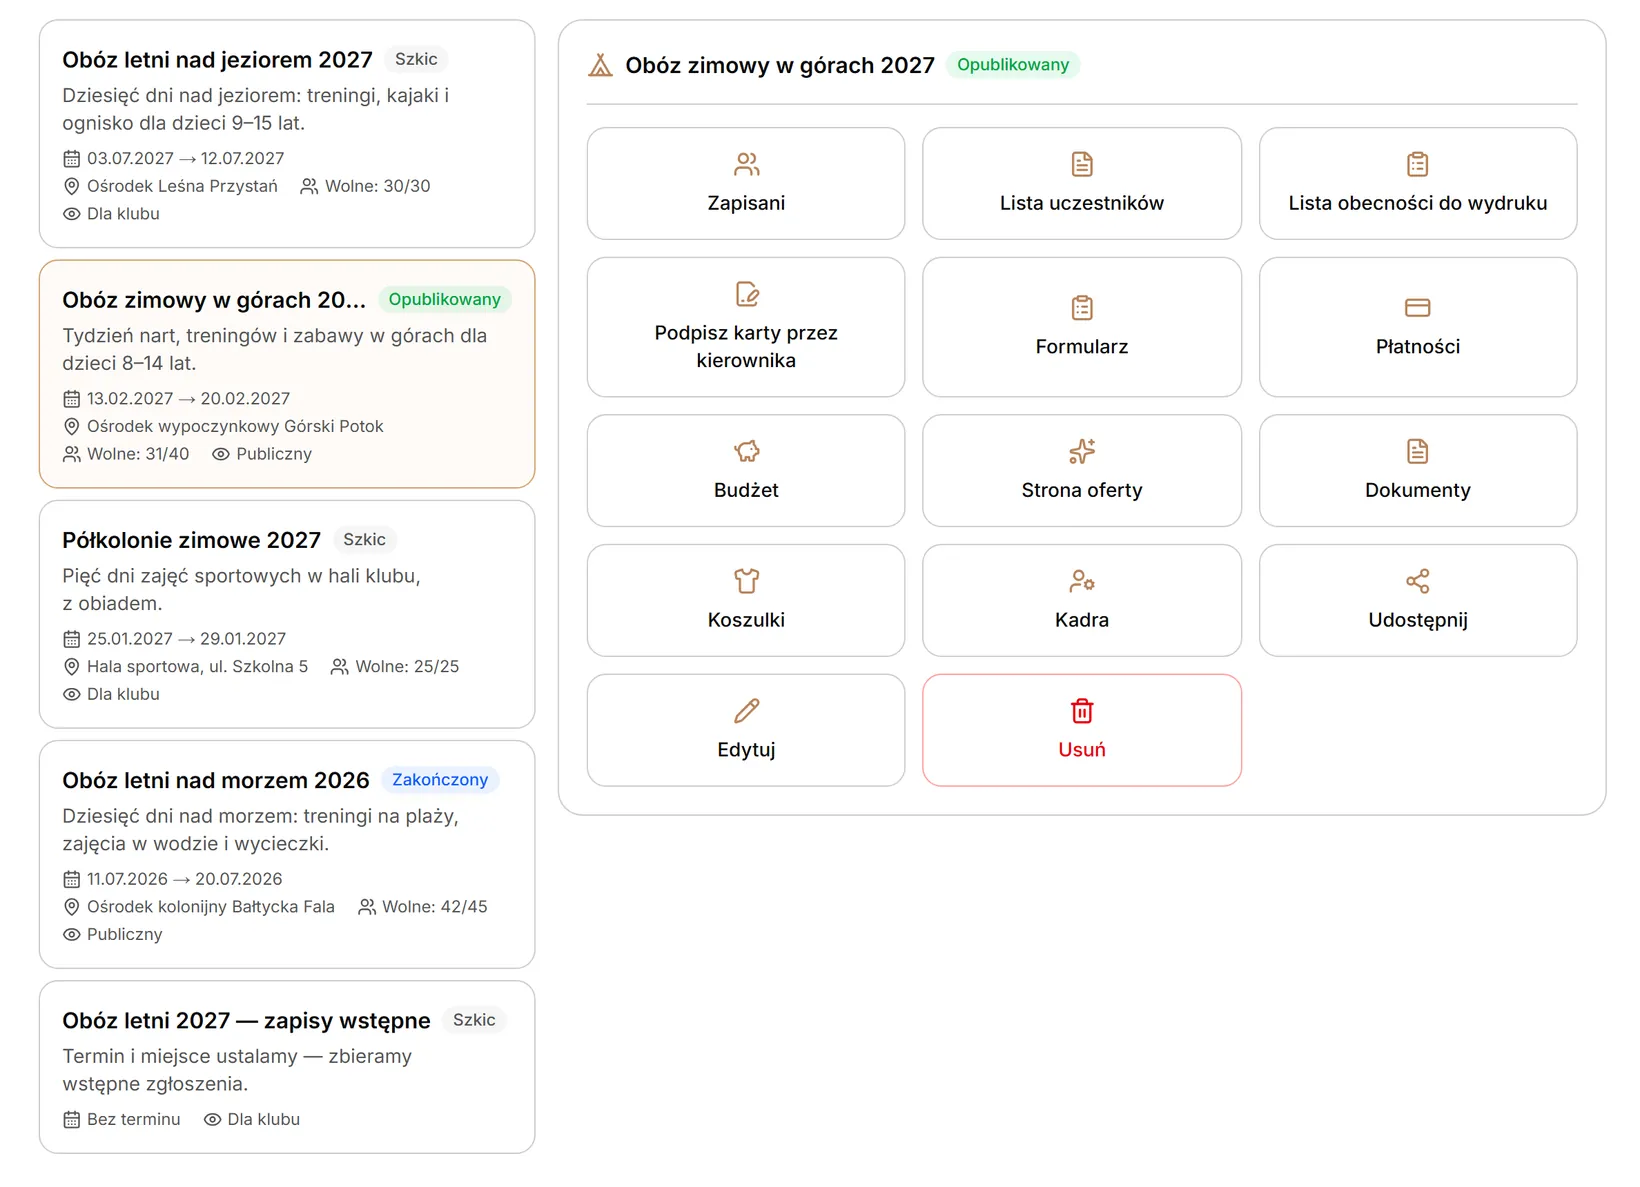Click the people icon beside Wolne: 42/45
Screen dimensions: 1640x1187
coord(367,907)
